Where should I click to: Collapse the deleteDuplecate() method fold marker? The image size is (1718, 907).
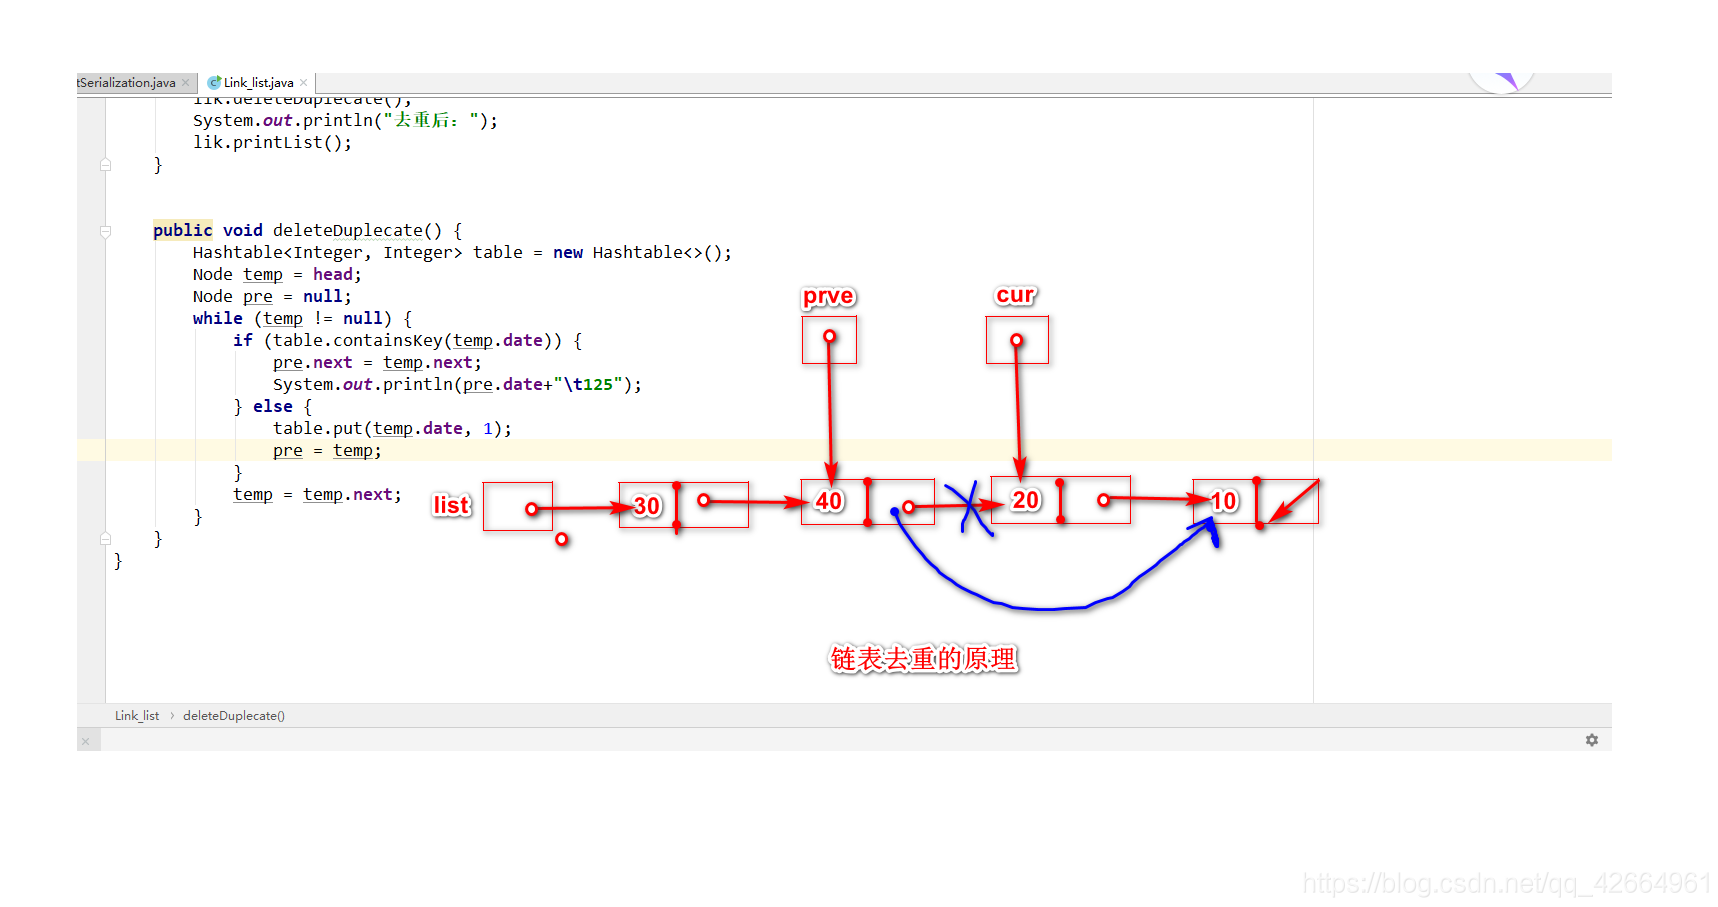pyautogui.click(x=105, y=231)
